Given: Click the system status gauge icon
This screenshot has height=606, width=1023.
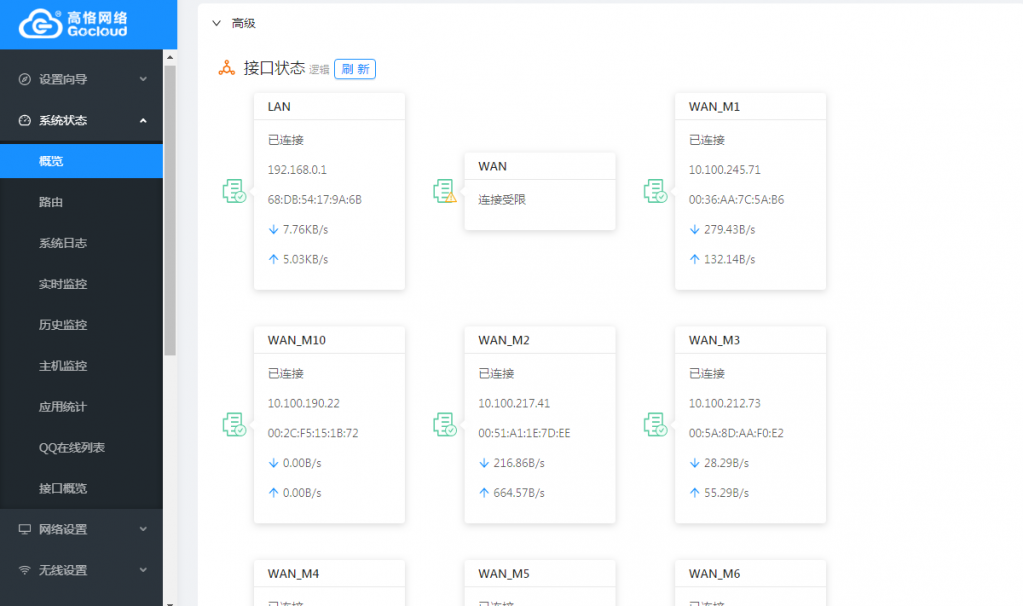Looking at the screenshot, I should (x=25, y=121).
